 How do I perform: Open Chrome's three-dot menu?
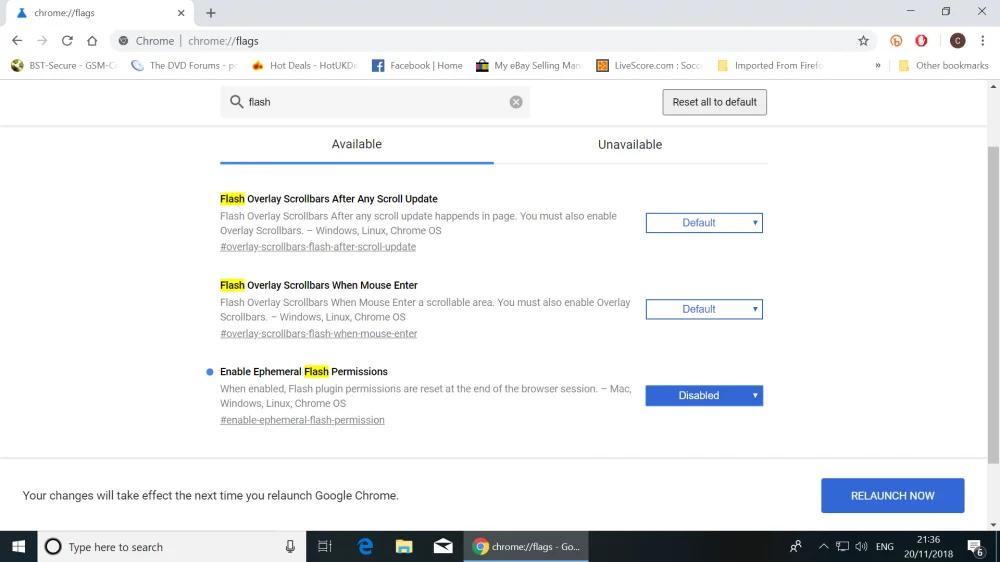click(x=983, y=41)
